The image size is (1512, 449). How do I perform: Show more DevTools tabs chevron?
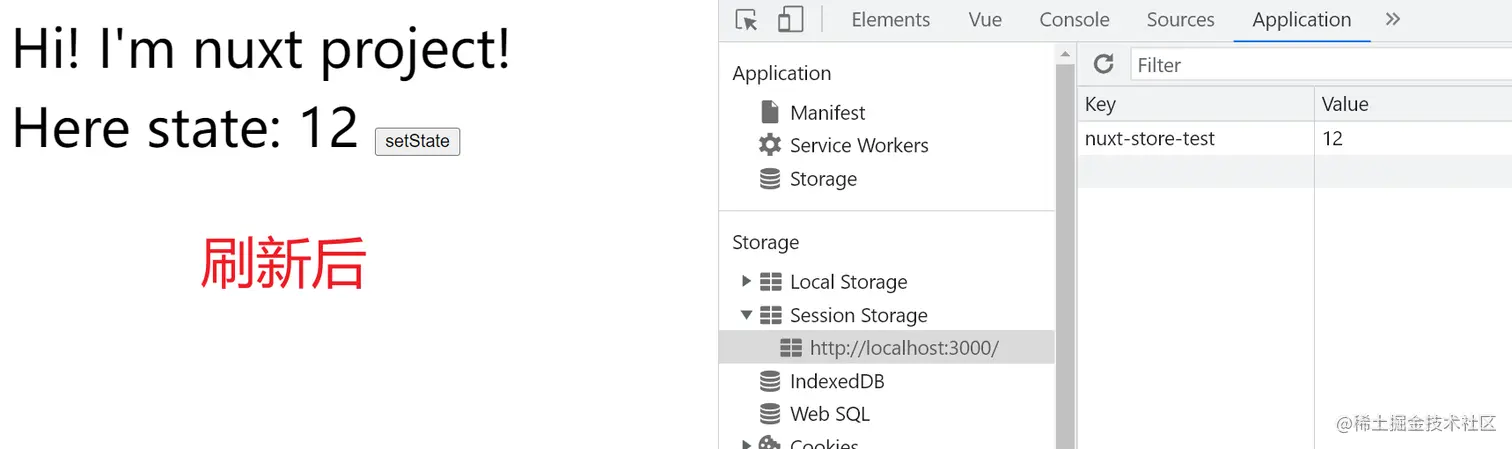1393,20
